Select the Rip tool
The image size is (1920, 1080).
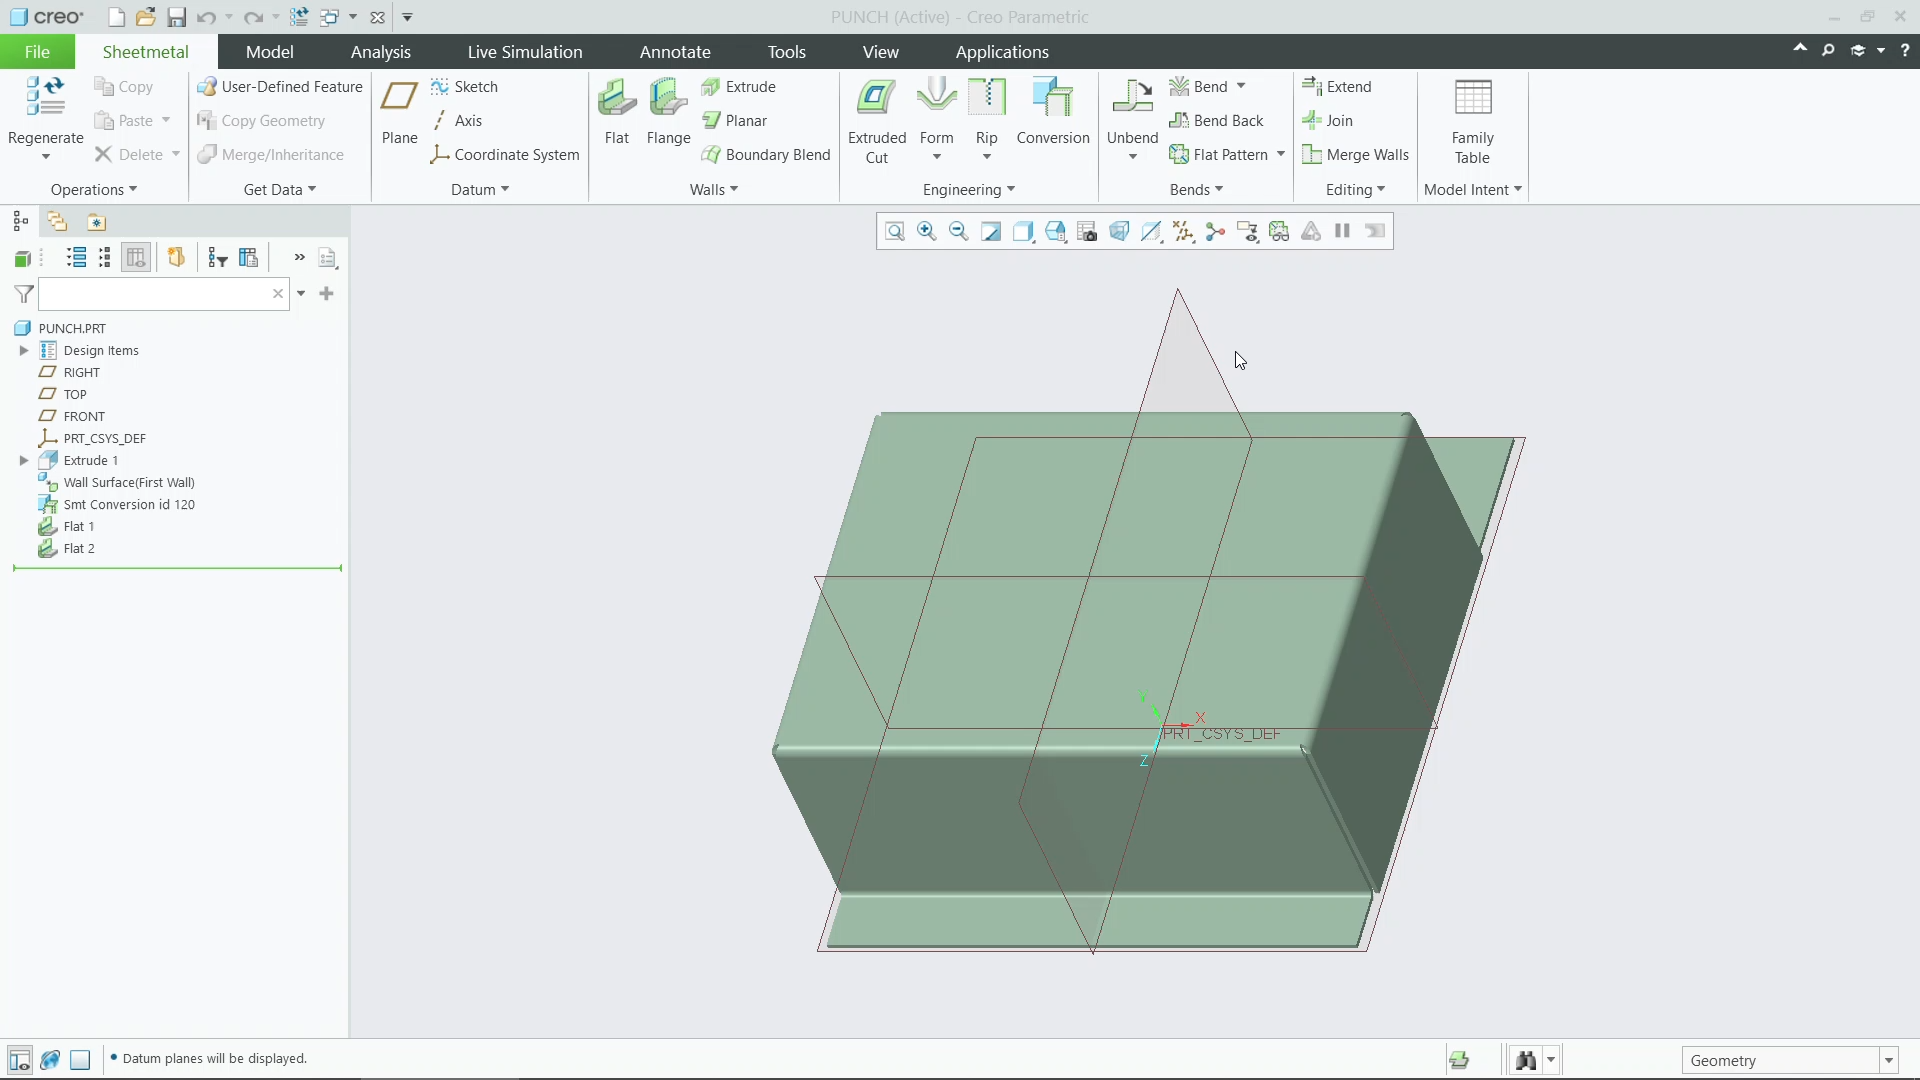[987, 110]
